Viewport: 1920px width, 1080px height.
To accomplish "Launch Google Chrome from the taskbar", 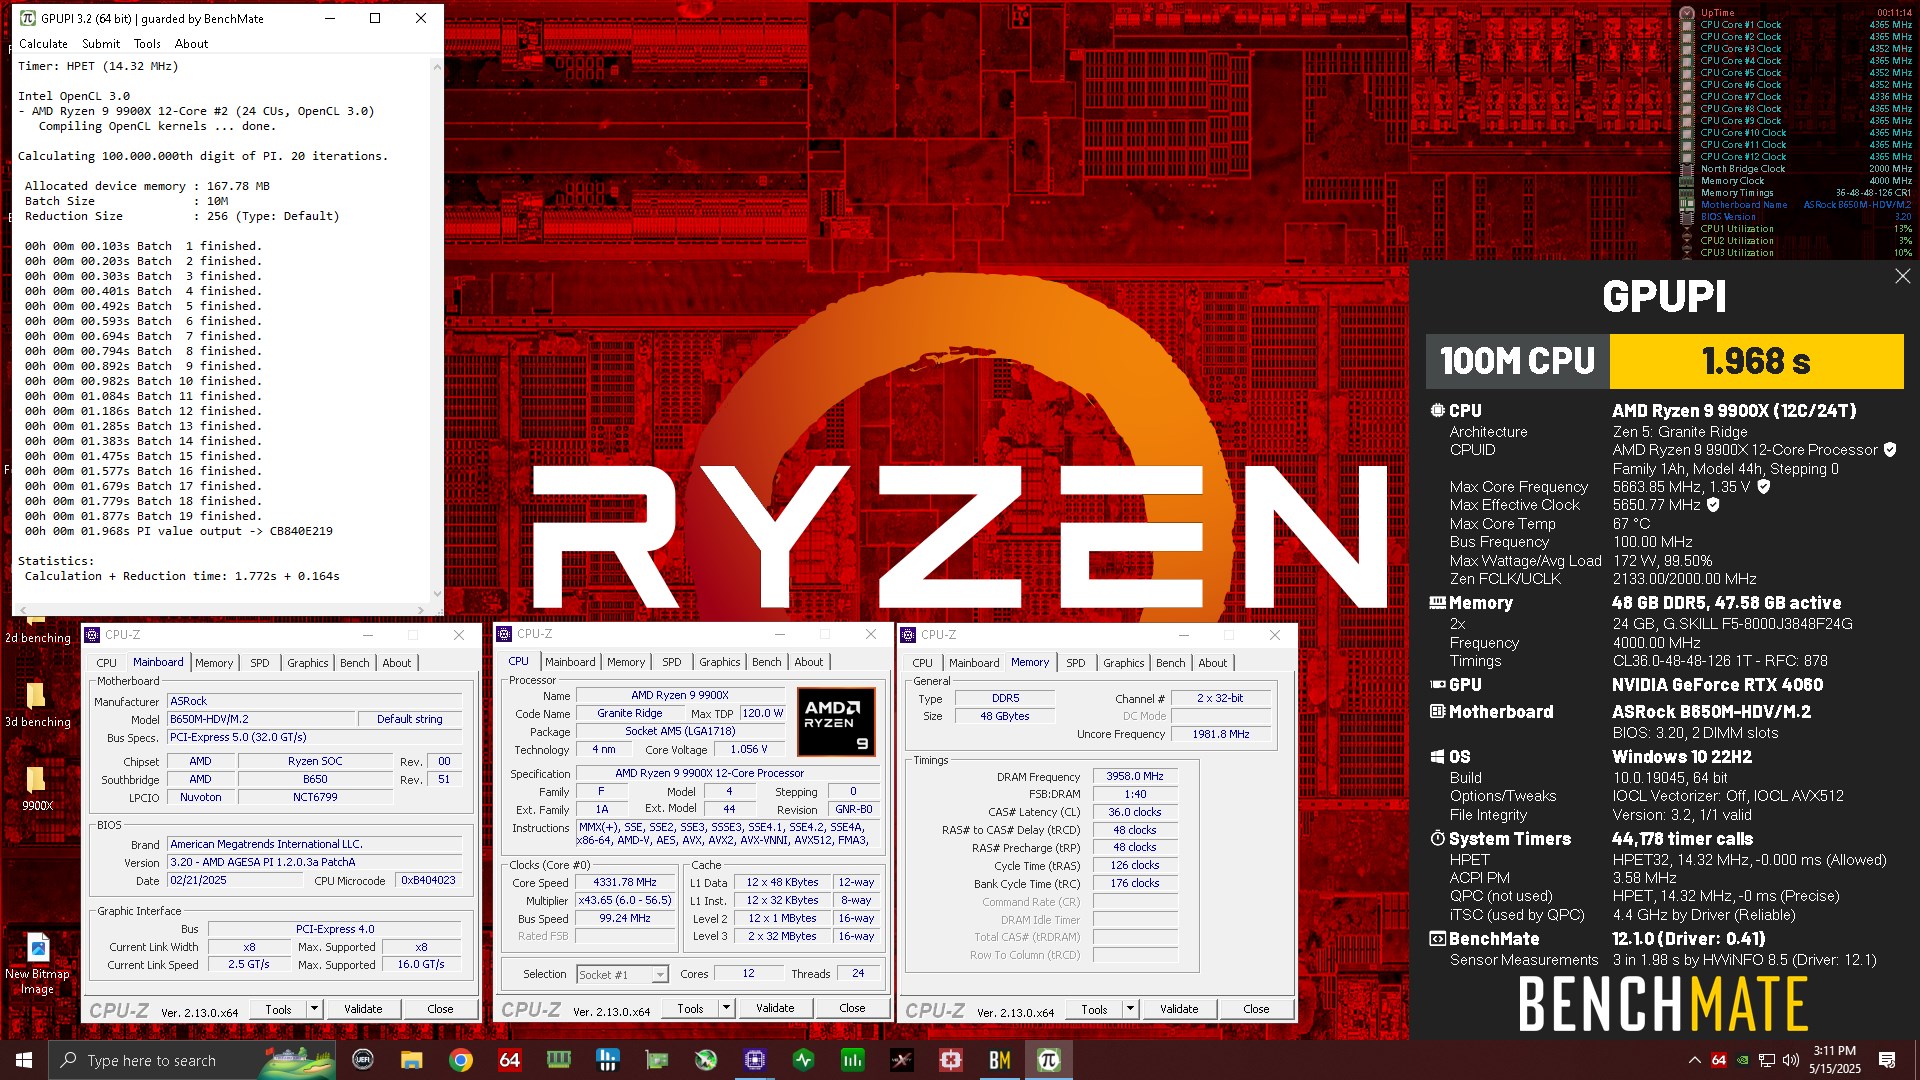I will tap(461, 1060).
